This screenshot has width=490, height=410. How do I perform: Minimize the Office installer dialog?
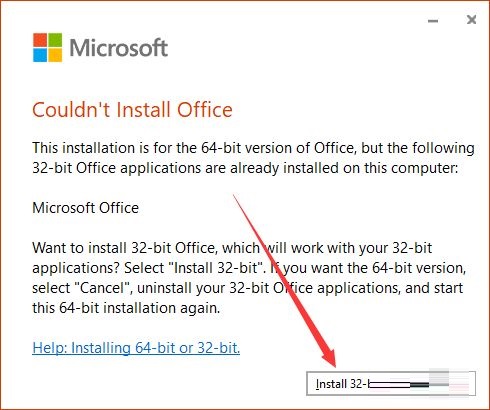pos(433,21)
